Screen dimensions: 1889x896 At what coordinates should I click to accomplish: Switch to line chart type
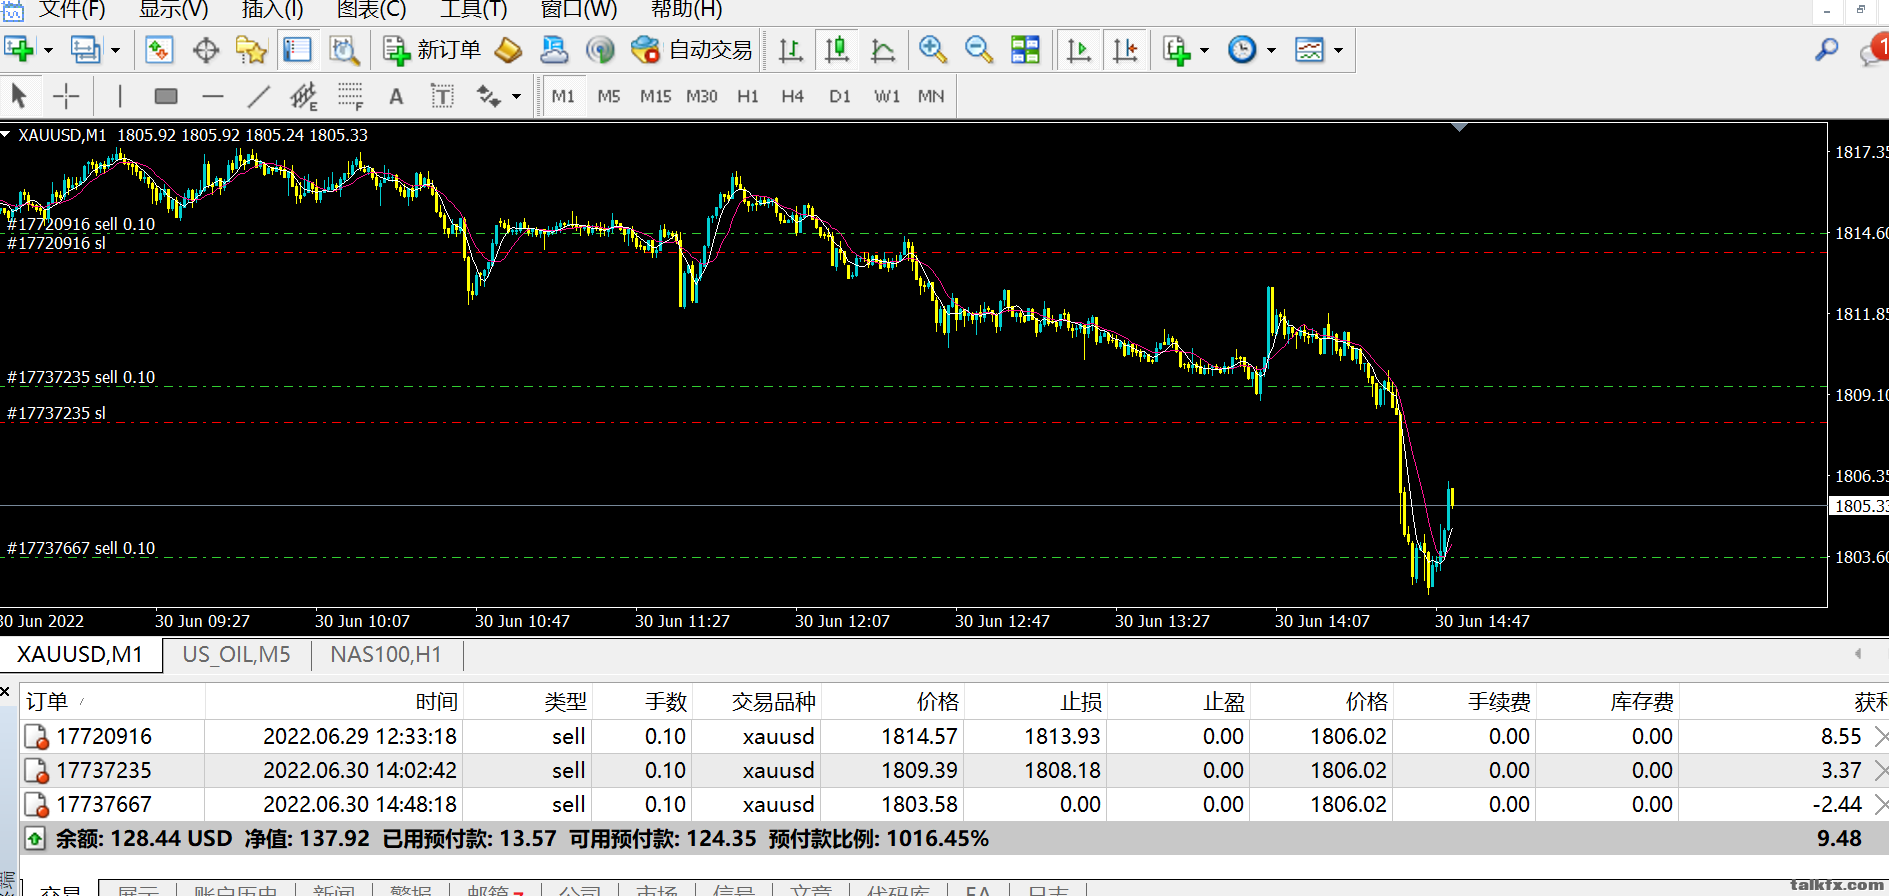883,50
